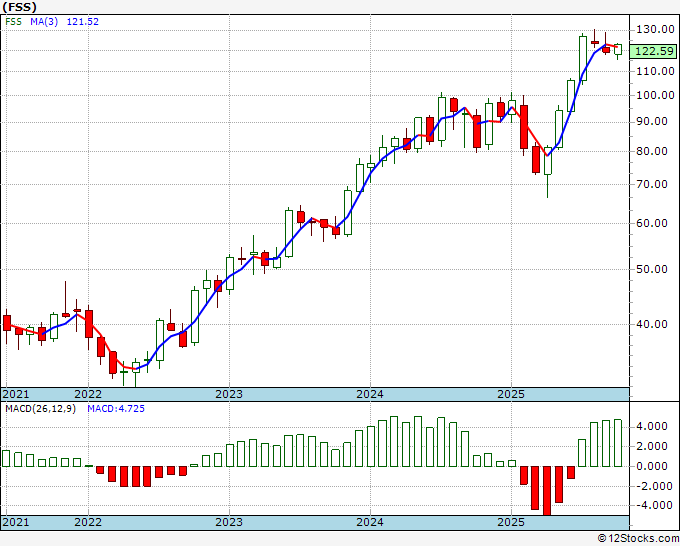Click the -4.000 MACD axis label
Viewport: 680px width, 546px height.
[652, 505]
